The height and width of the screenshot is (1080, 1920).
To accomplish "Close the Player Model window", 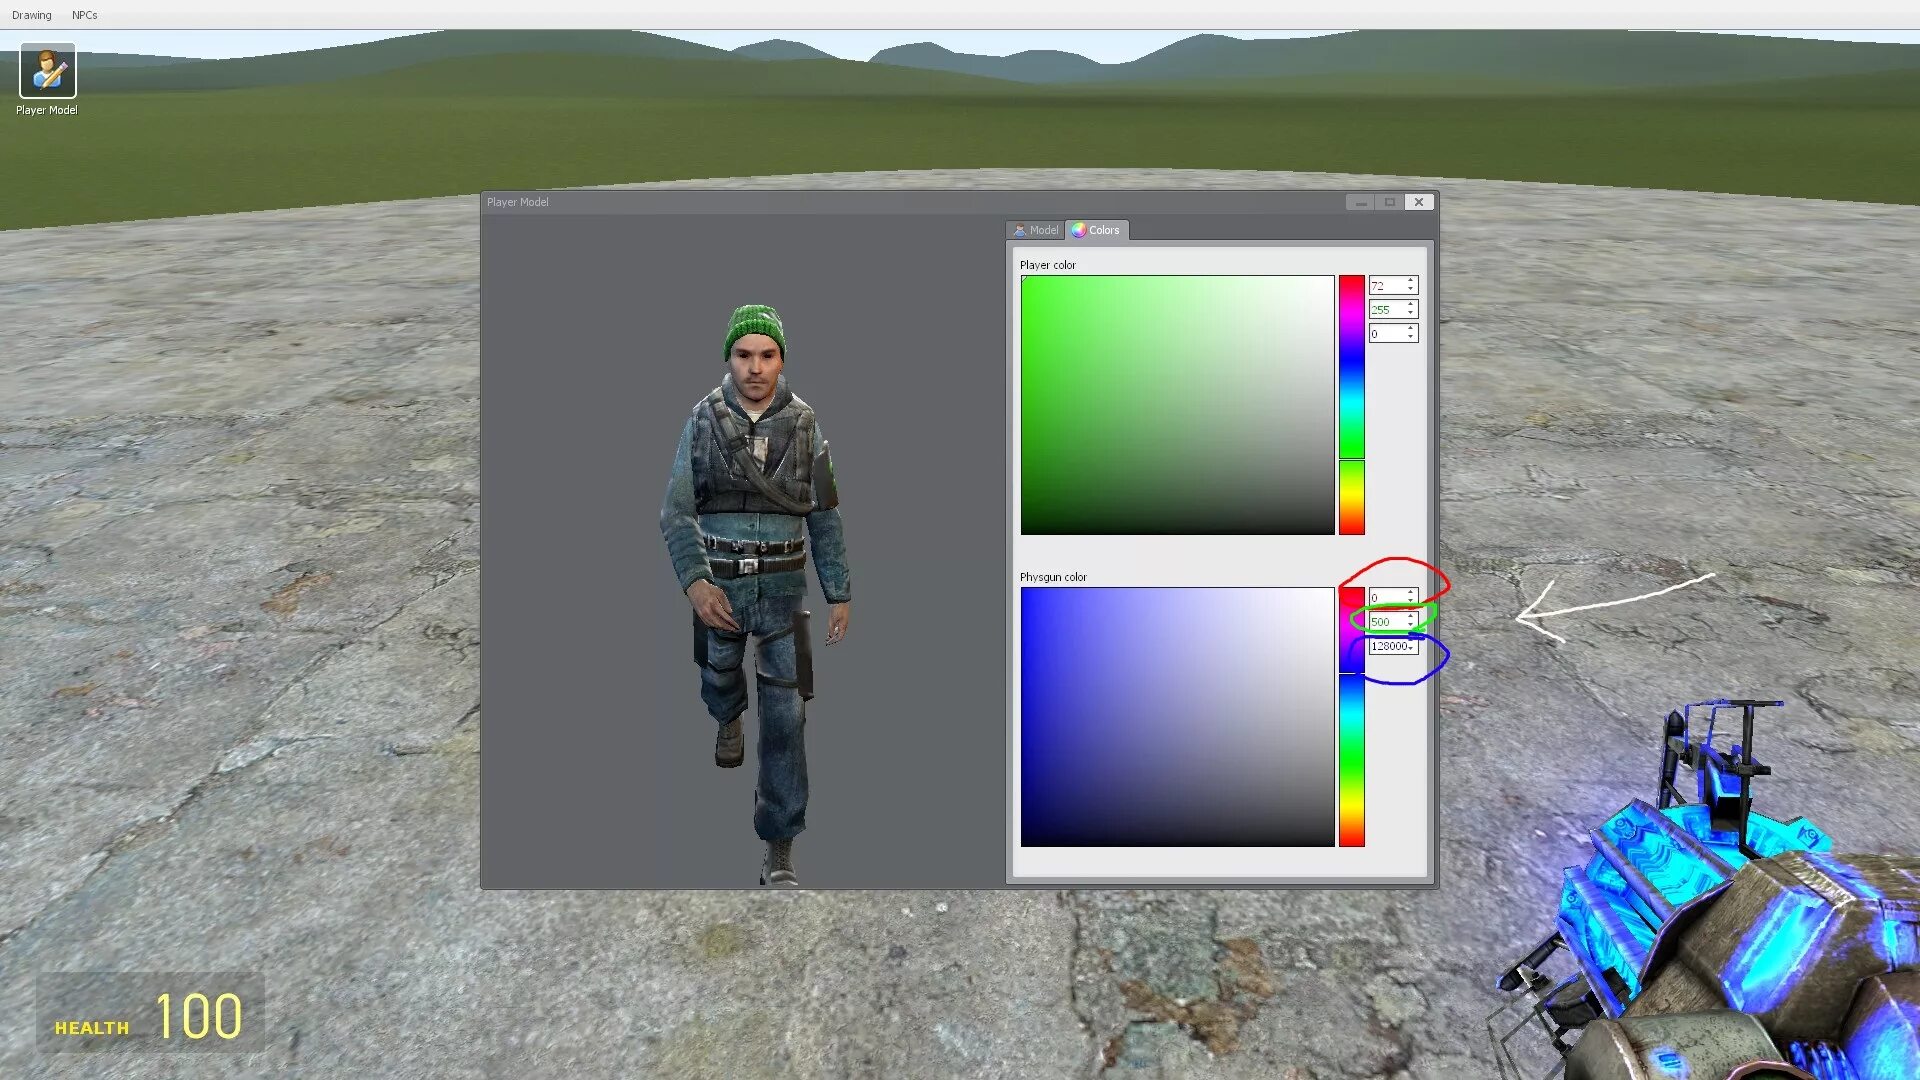I will pyautogui.click(x=1418, y=202).
